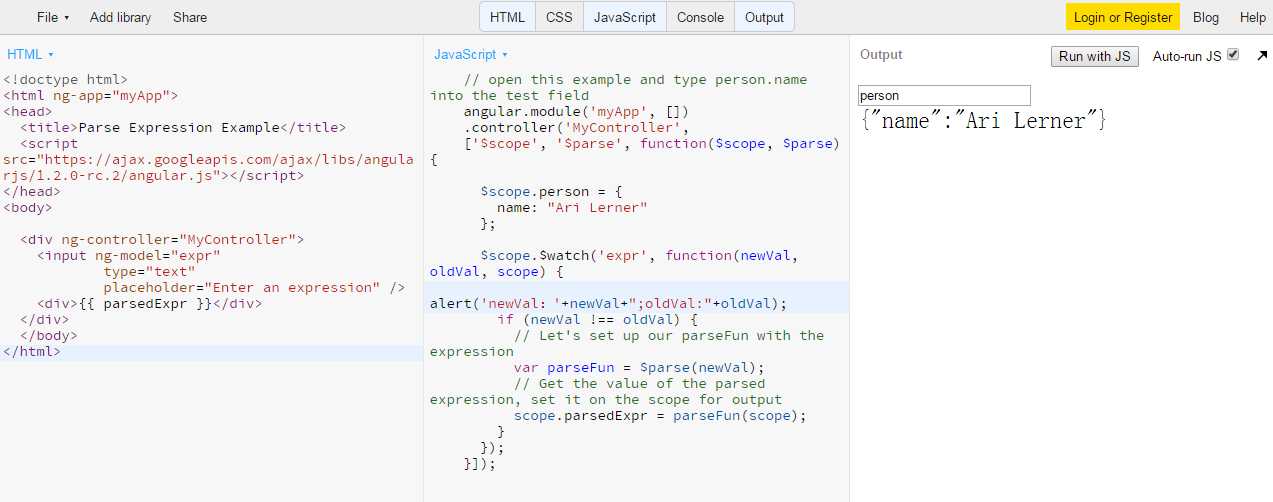Click Add library

[120, 17]
